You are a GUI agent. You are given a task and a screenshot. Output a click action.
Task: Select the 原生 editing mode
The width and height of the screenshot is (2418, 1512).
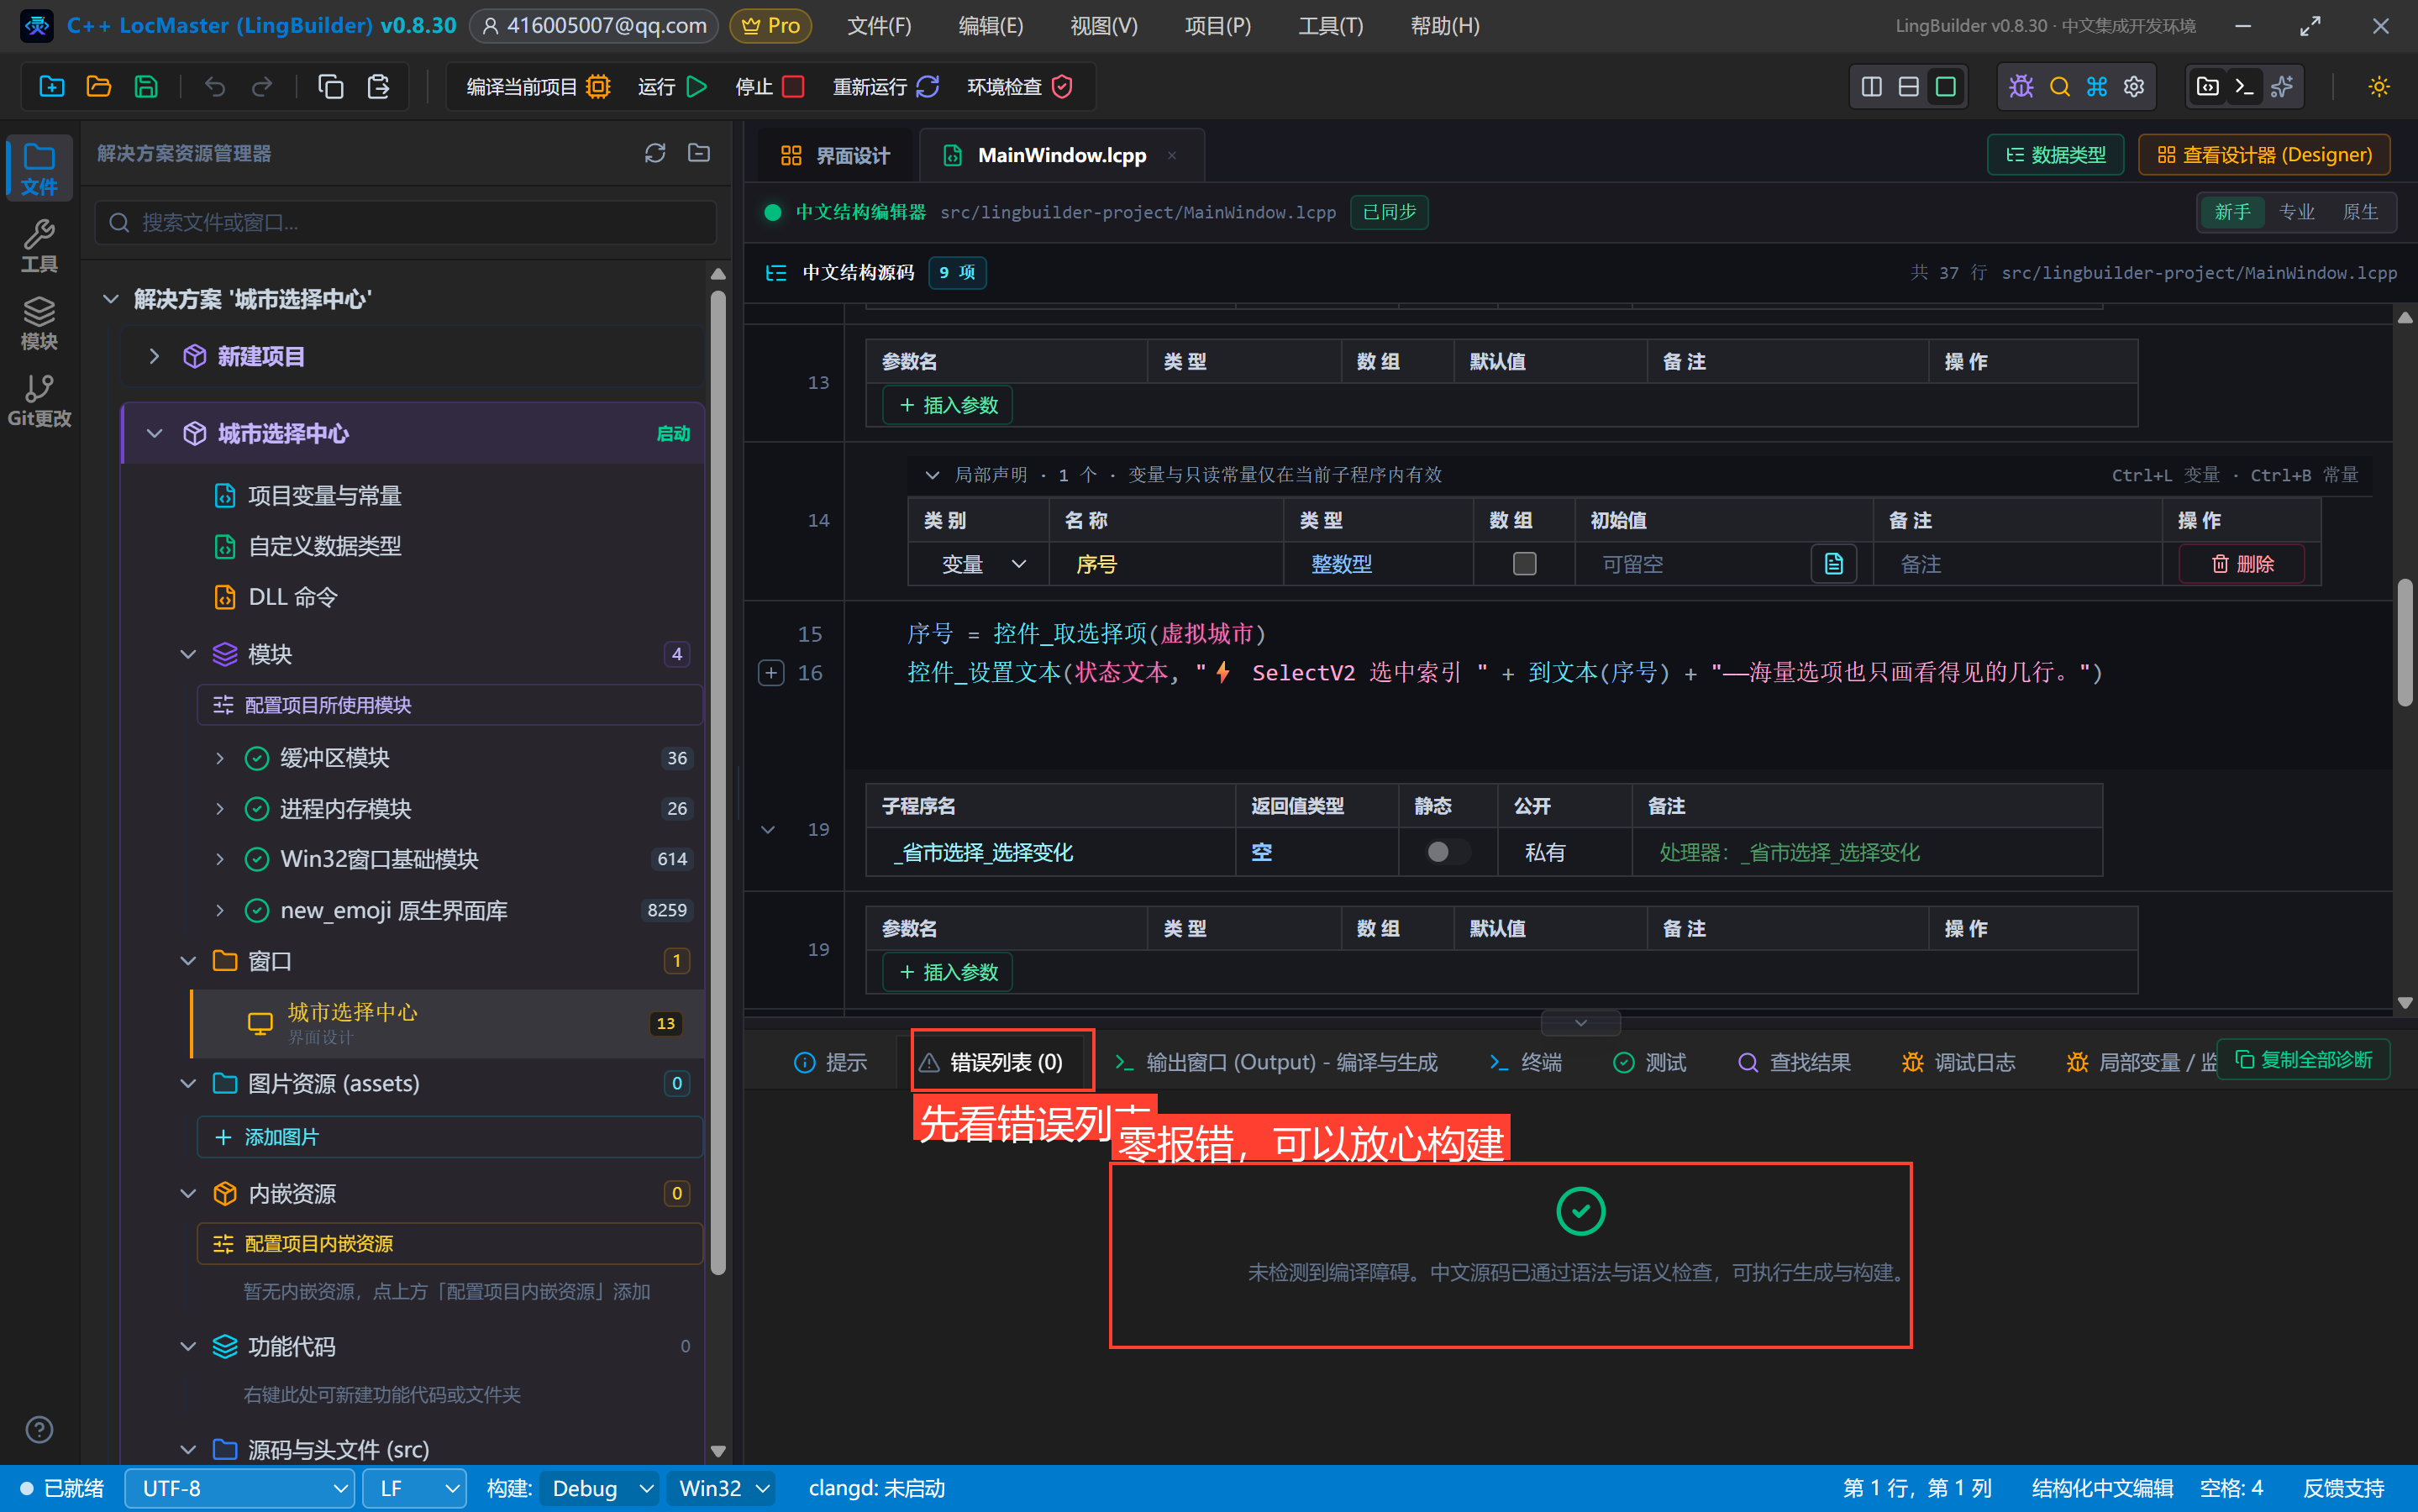coord(2360,212)
